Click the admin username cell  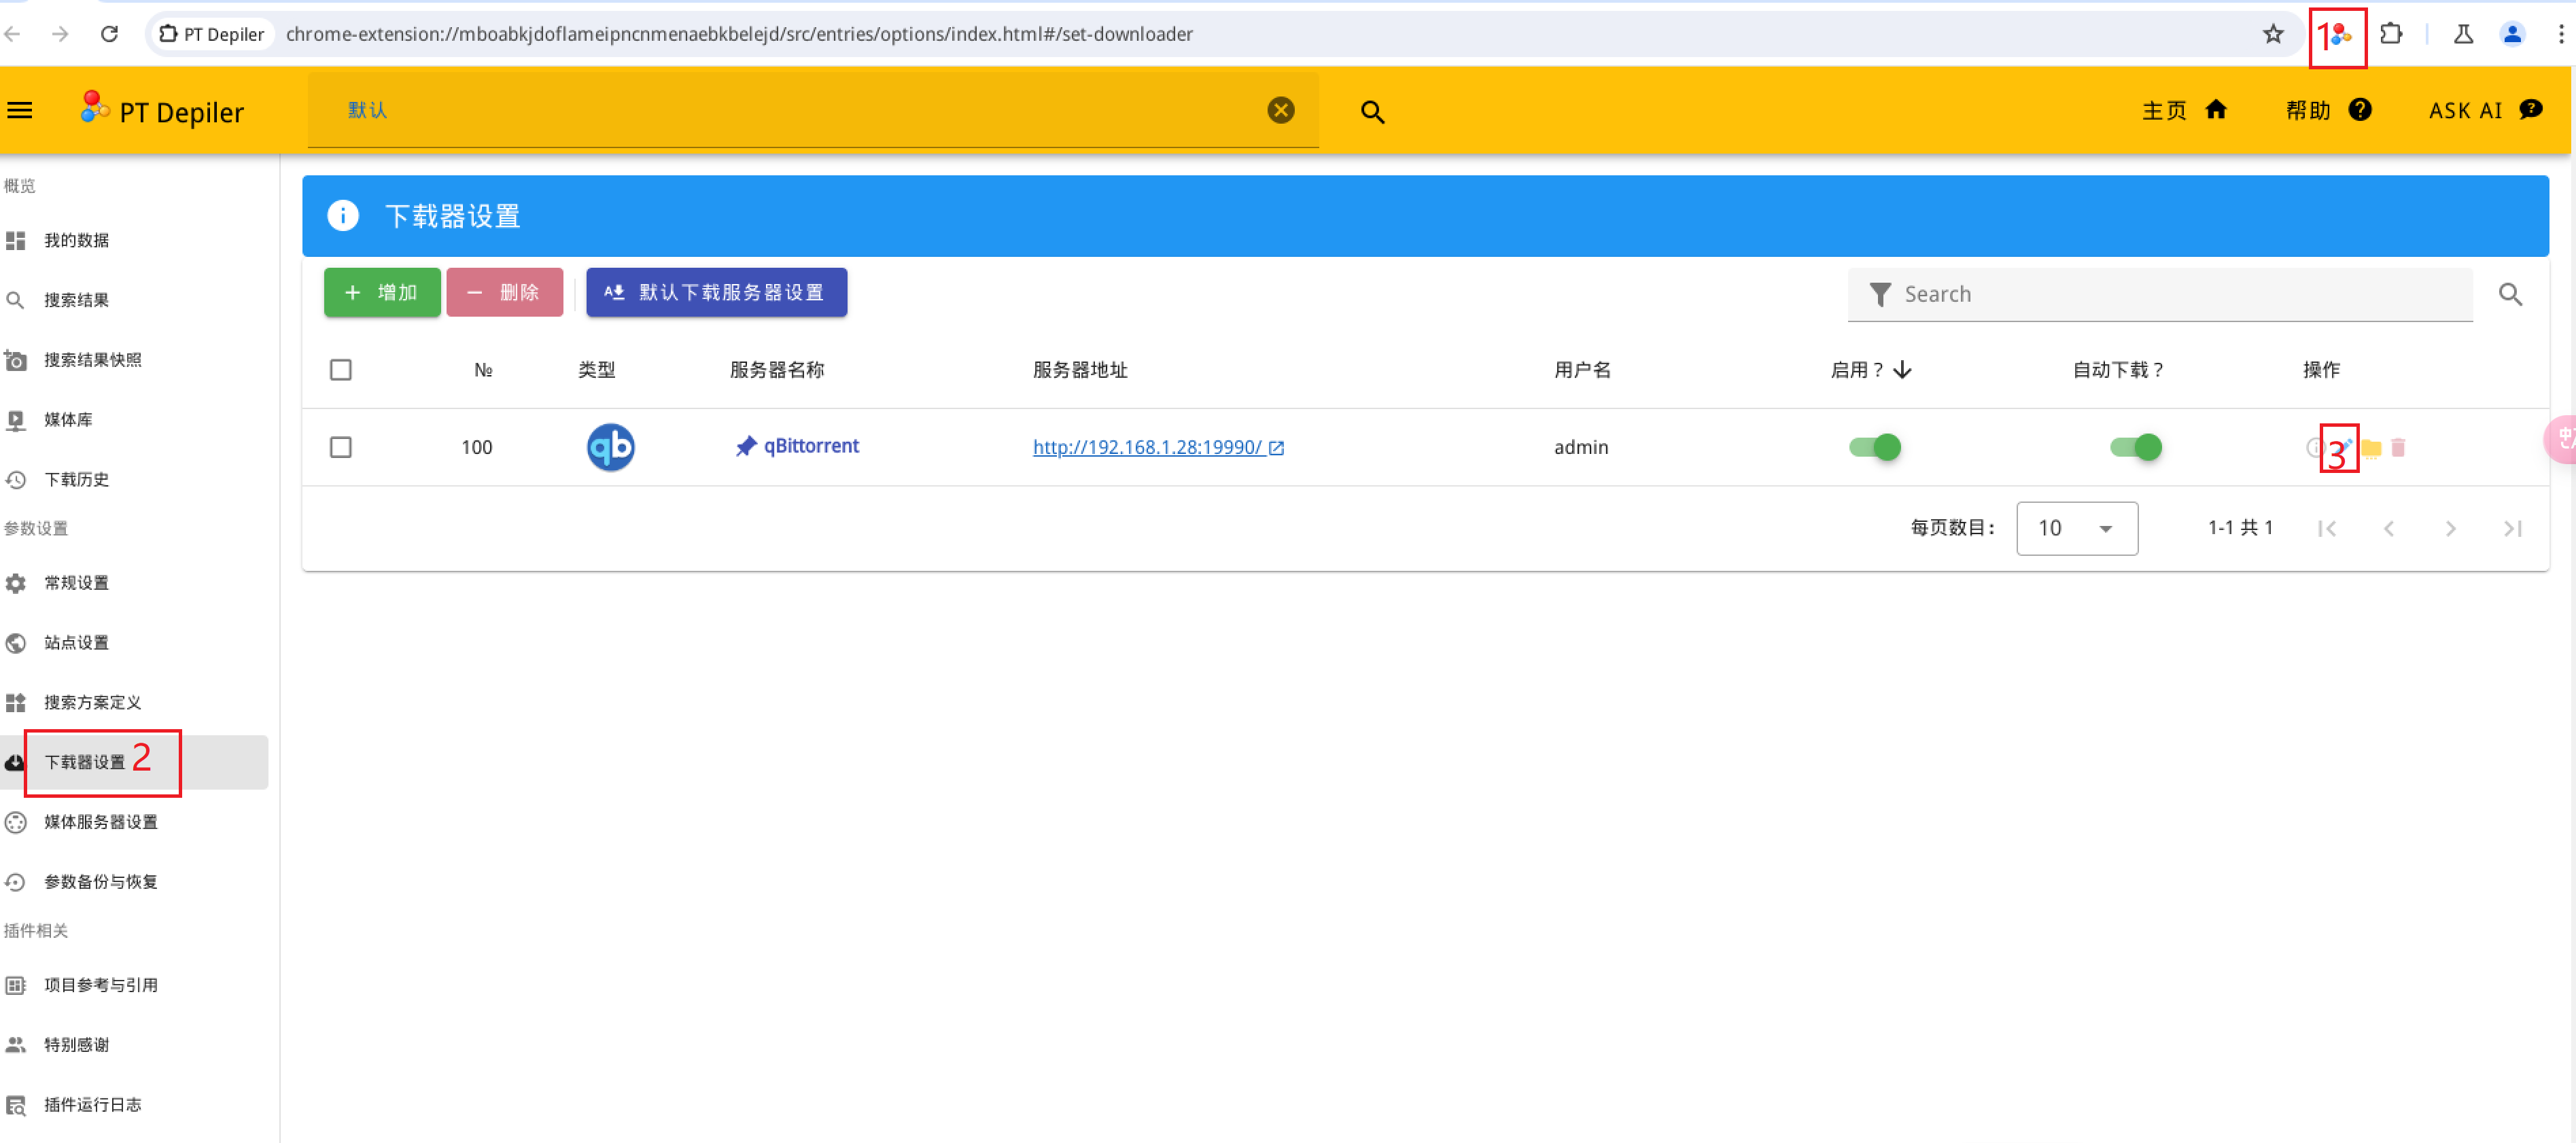(x=1581, y=447)
